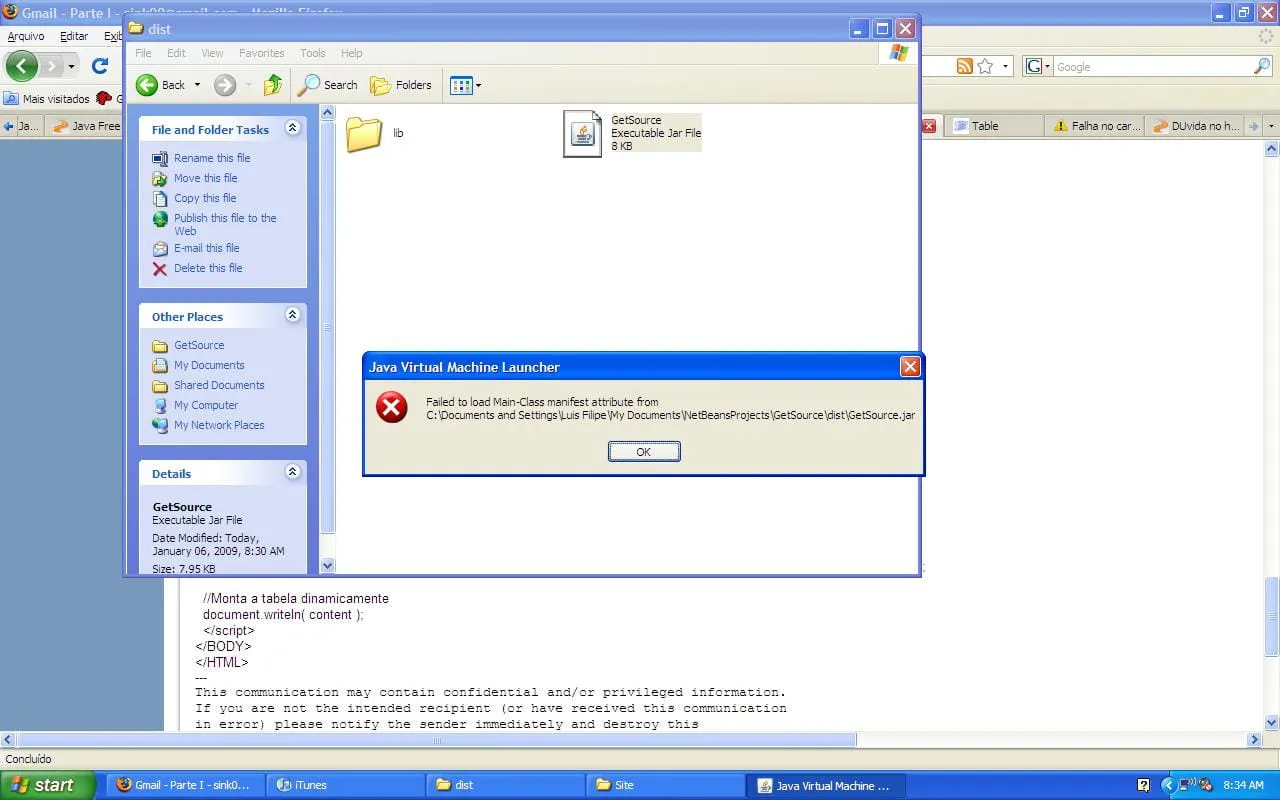Viewport: 1280px width, 800px height.
Task: Reload the page in Firefox
Action: [x=100, y=66]
